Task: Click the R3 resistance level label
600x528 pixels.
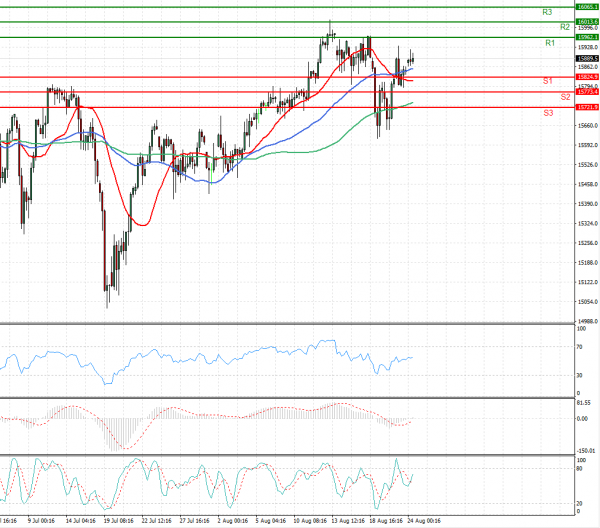Action: coord(547,12)
